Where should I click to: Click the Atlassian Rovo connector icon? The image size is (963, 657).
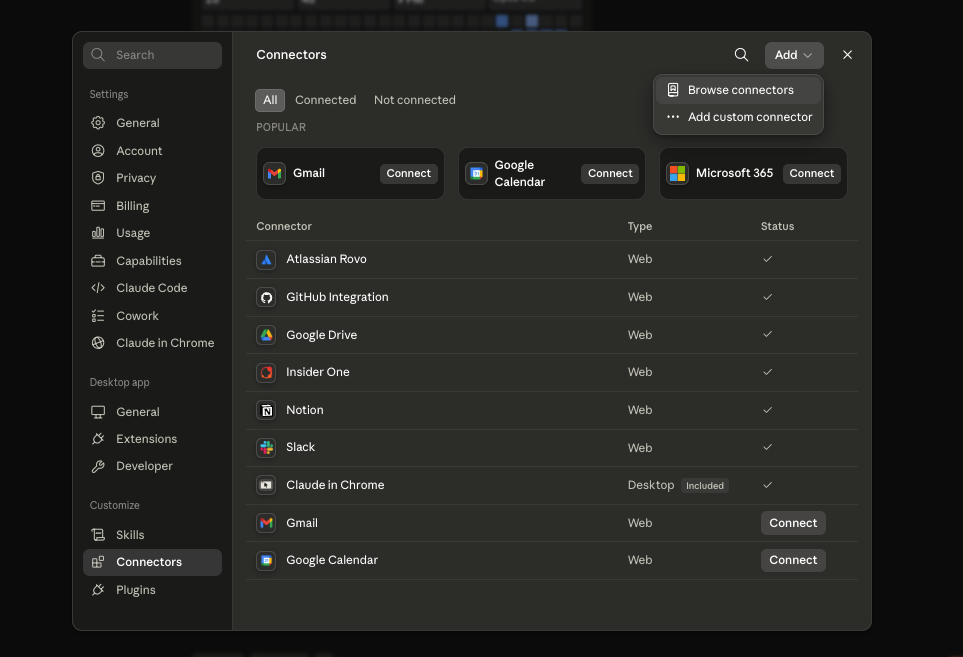pyautogui.click(x=266, y=260)
